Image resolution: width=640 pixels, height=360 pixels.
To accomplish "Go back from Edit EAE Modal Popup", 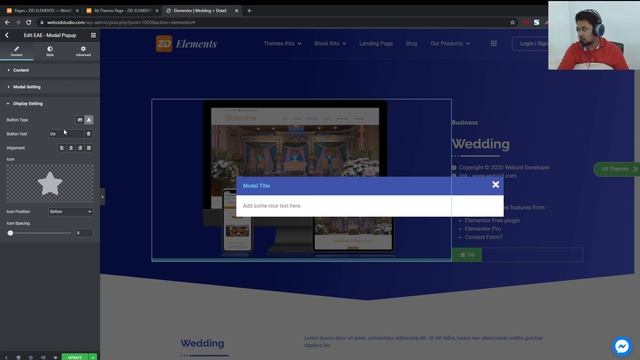I will point(7,36).
